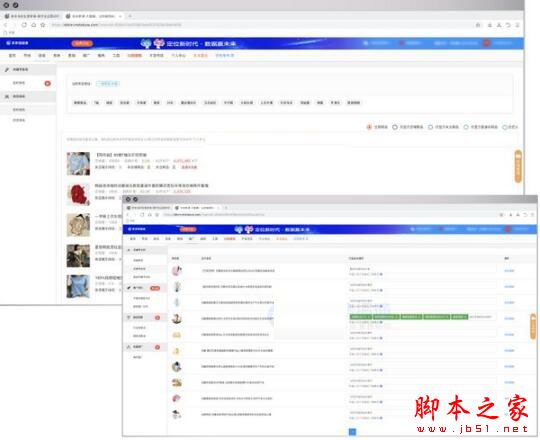Click the red circular badge in the rear window sidebar

[x=48, y=83]
